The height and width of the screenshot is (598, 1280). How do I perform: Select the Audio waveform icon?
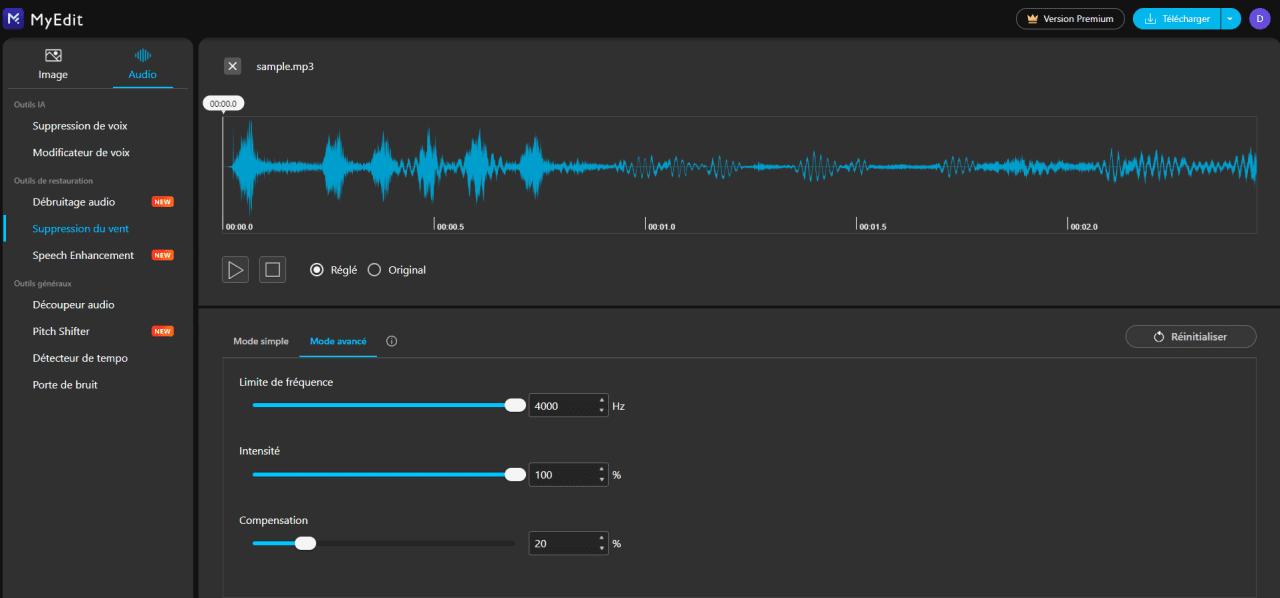coord(142,56)
